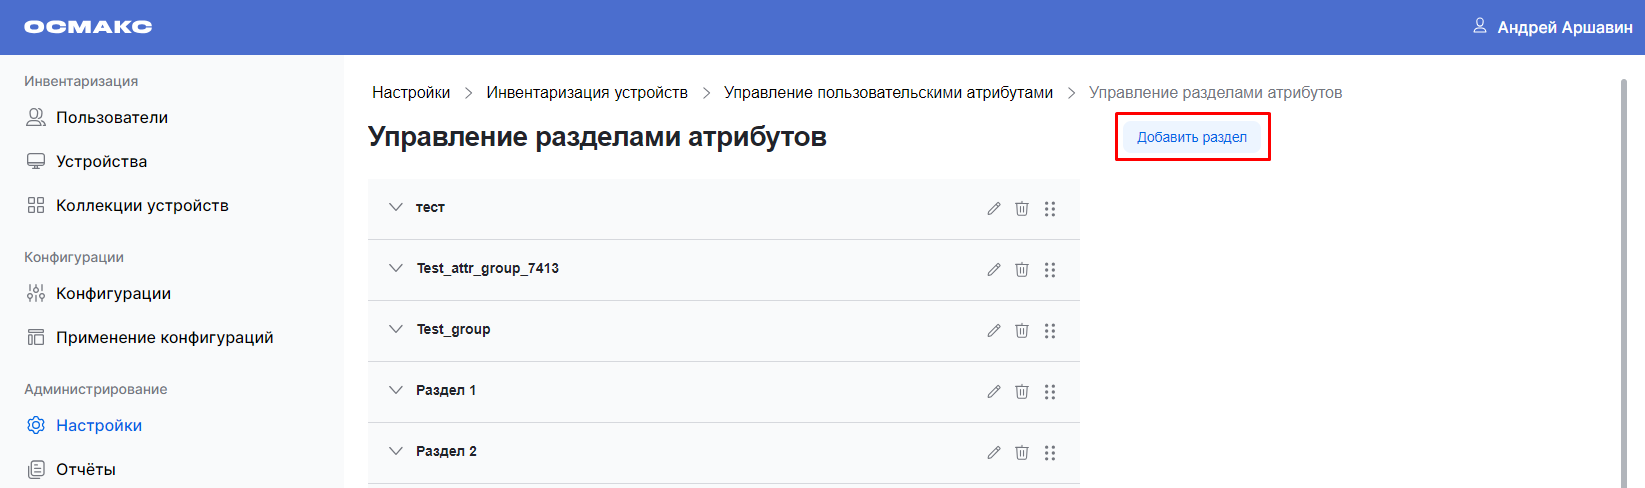The width and height of the screenshot is (1645, 488).
Task: Open 'Применение конфигураций' sidebar item
Action: click(164, 337)
